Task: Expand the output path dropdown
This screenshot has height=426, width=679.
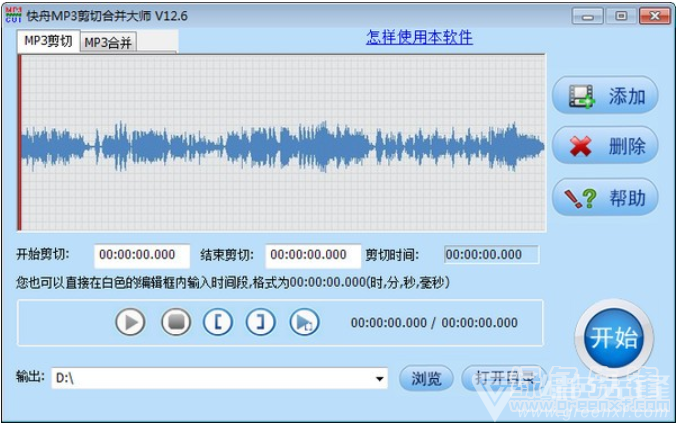Action: [x=379, y=379]
